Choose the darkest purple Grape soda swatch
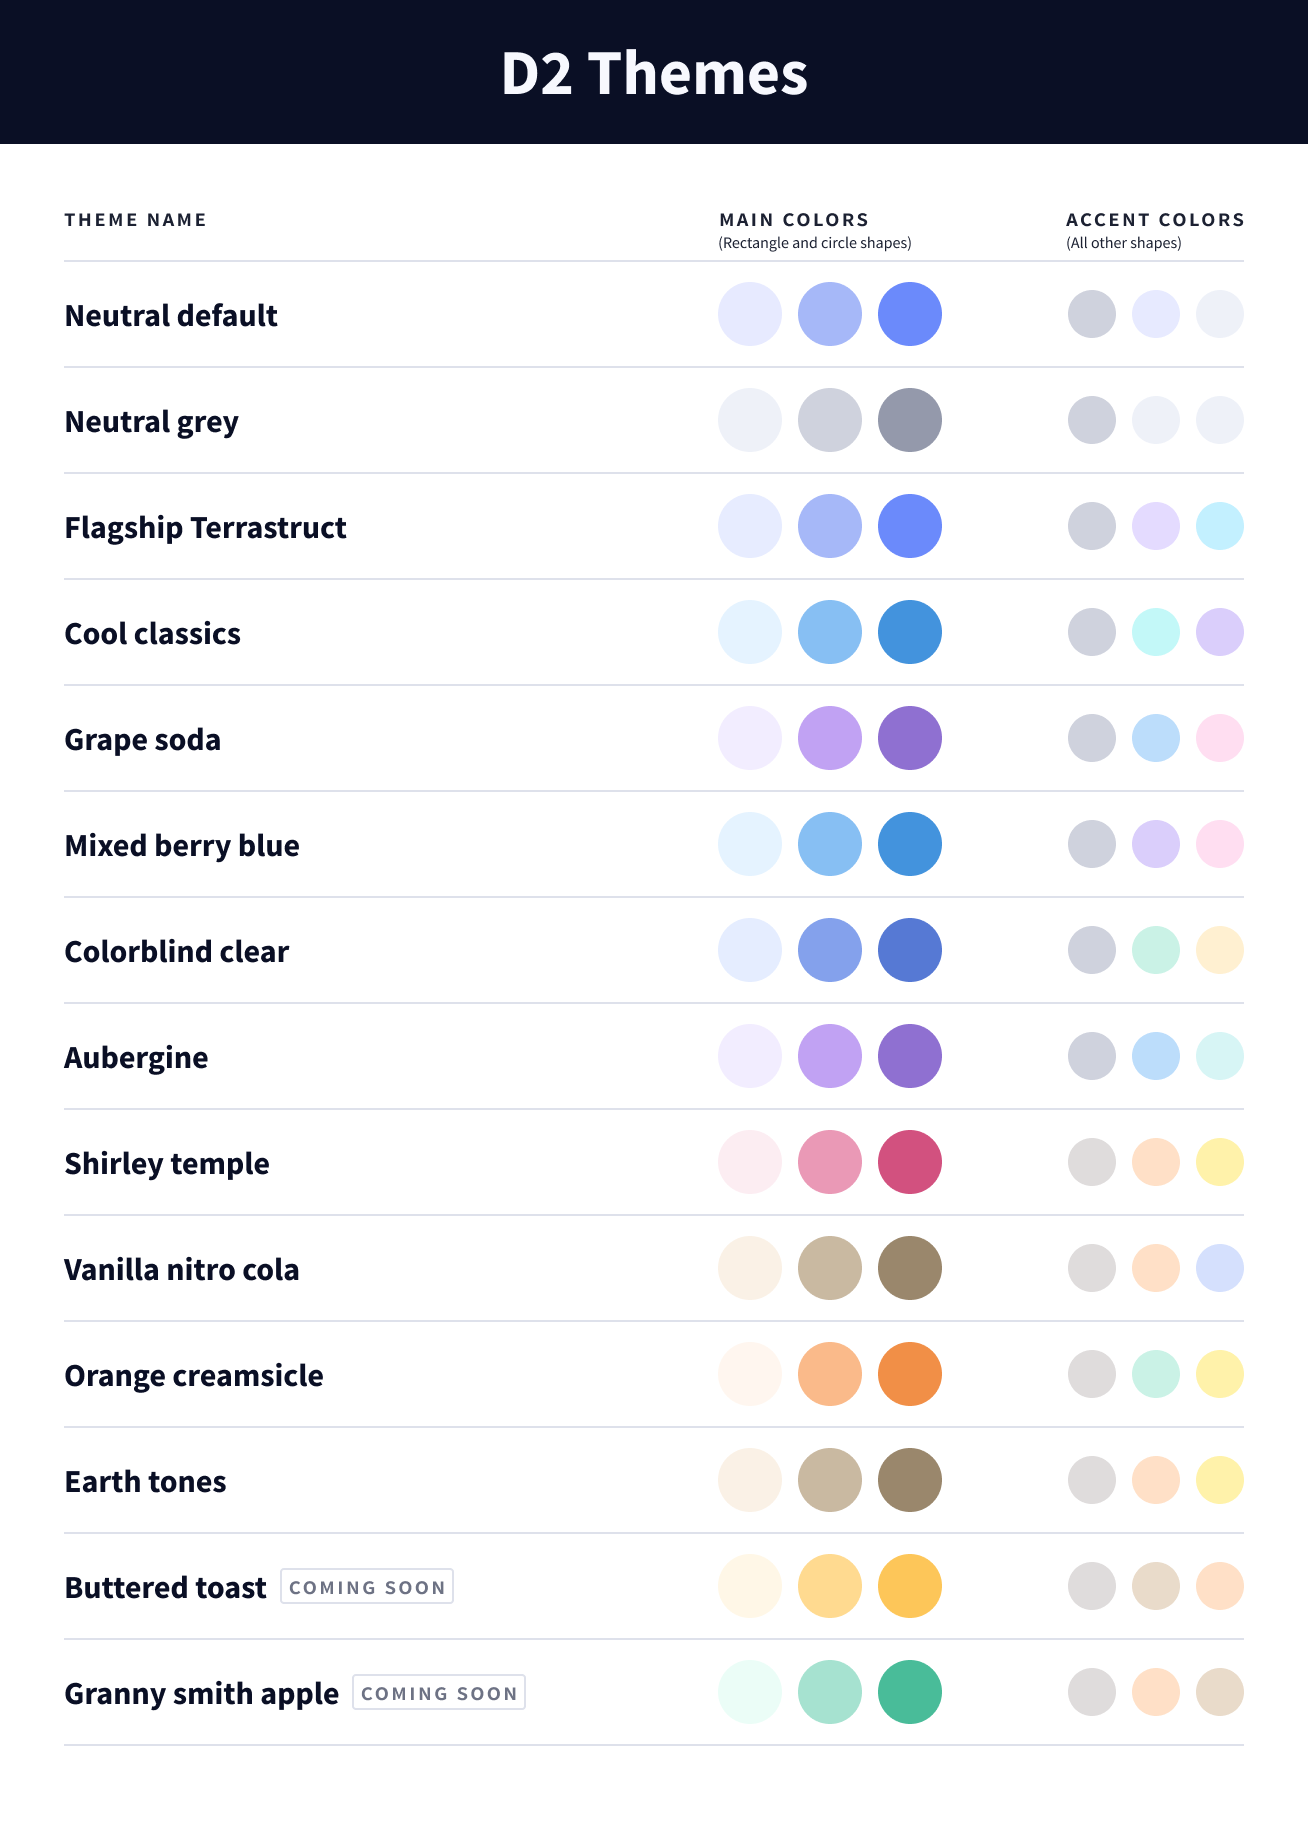Screen dimensions: 1308x1826 tap(910, 738)
